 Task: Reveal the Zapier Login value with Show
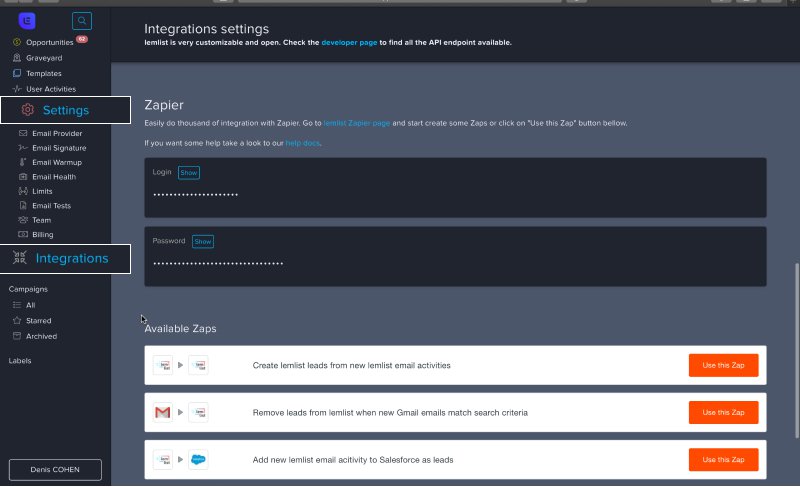pos(189,172)
